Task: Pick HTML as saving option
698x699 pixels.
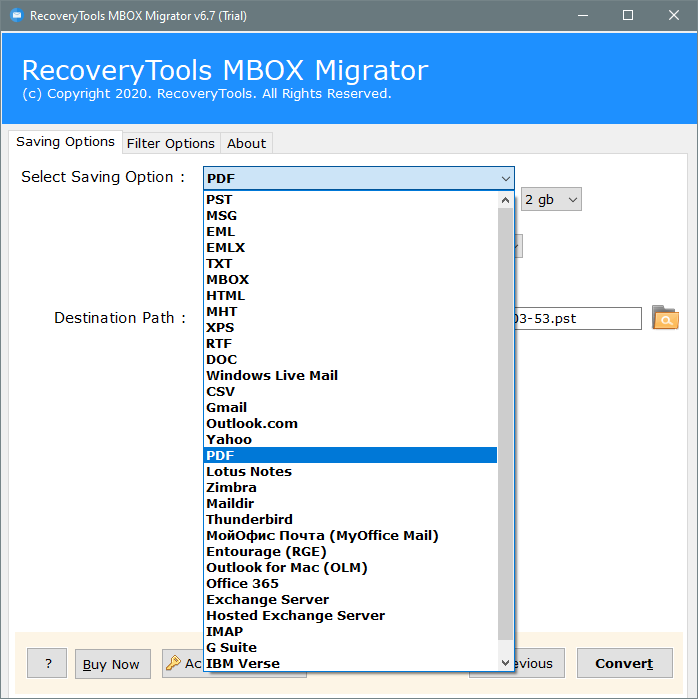Action: point(351,296)
